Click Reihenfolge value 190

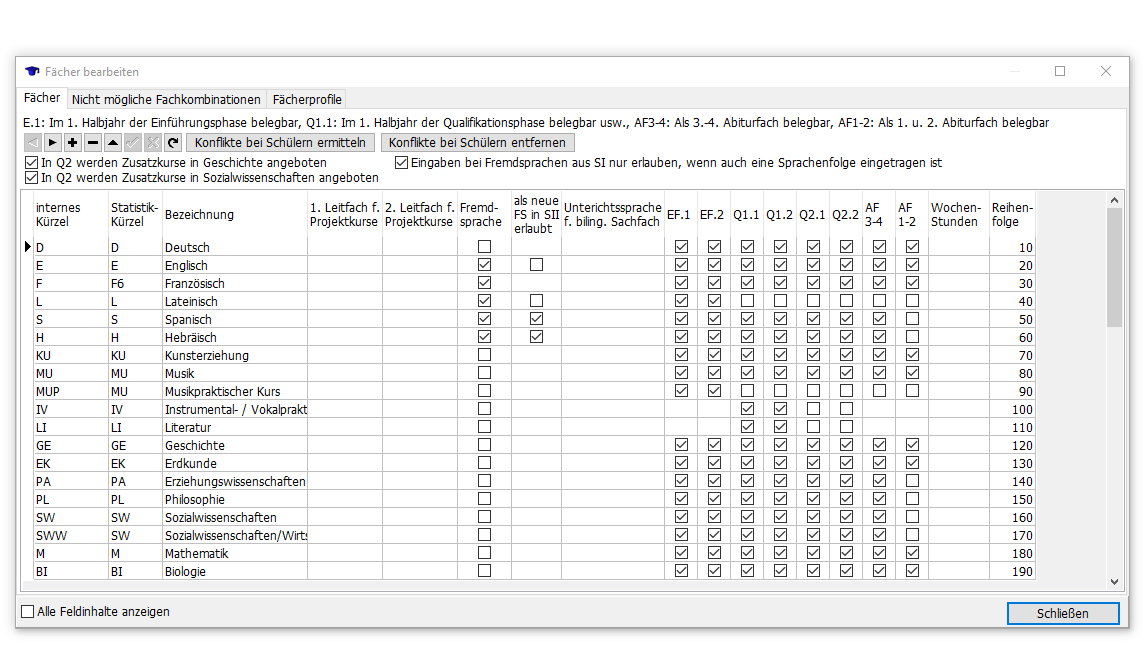pyautogui.click(x=1012, y=571)
